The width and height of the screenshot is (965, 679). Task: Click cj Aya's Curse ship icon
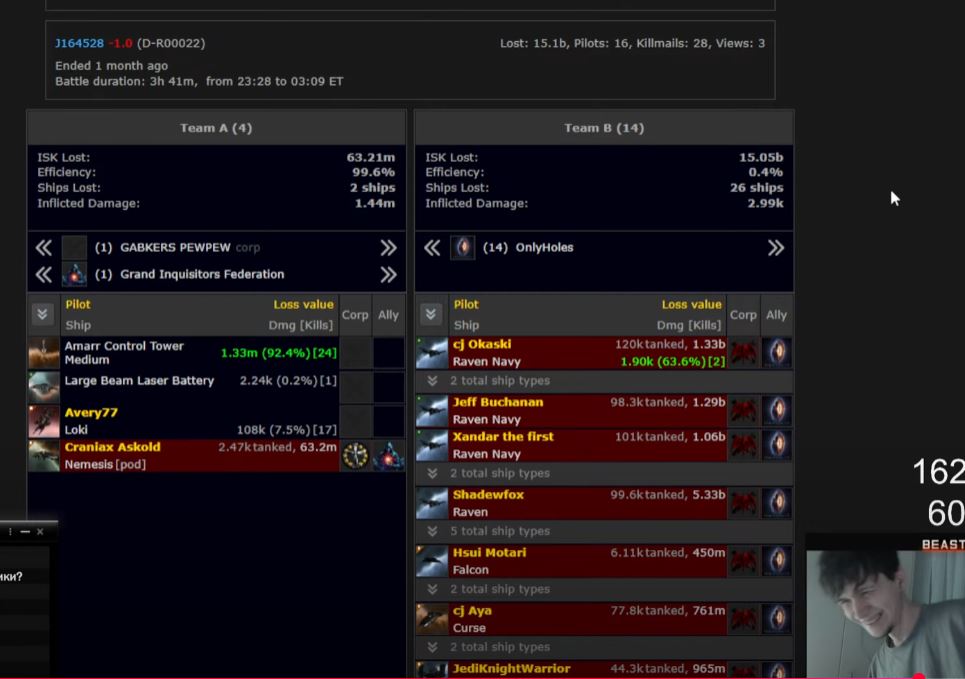[x=433, y=619]
